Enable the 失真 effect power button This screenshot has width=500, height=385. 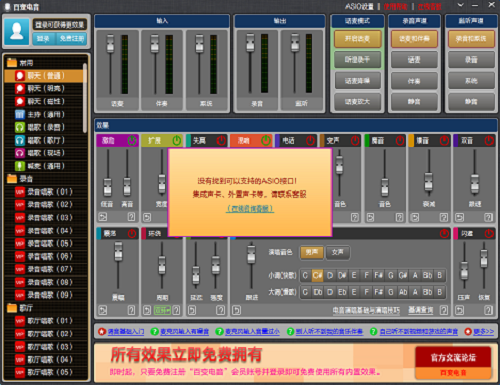click(221, 141)
